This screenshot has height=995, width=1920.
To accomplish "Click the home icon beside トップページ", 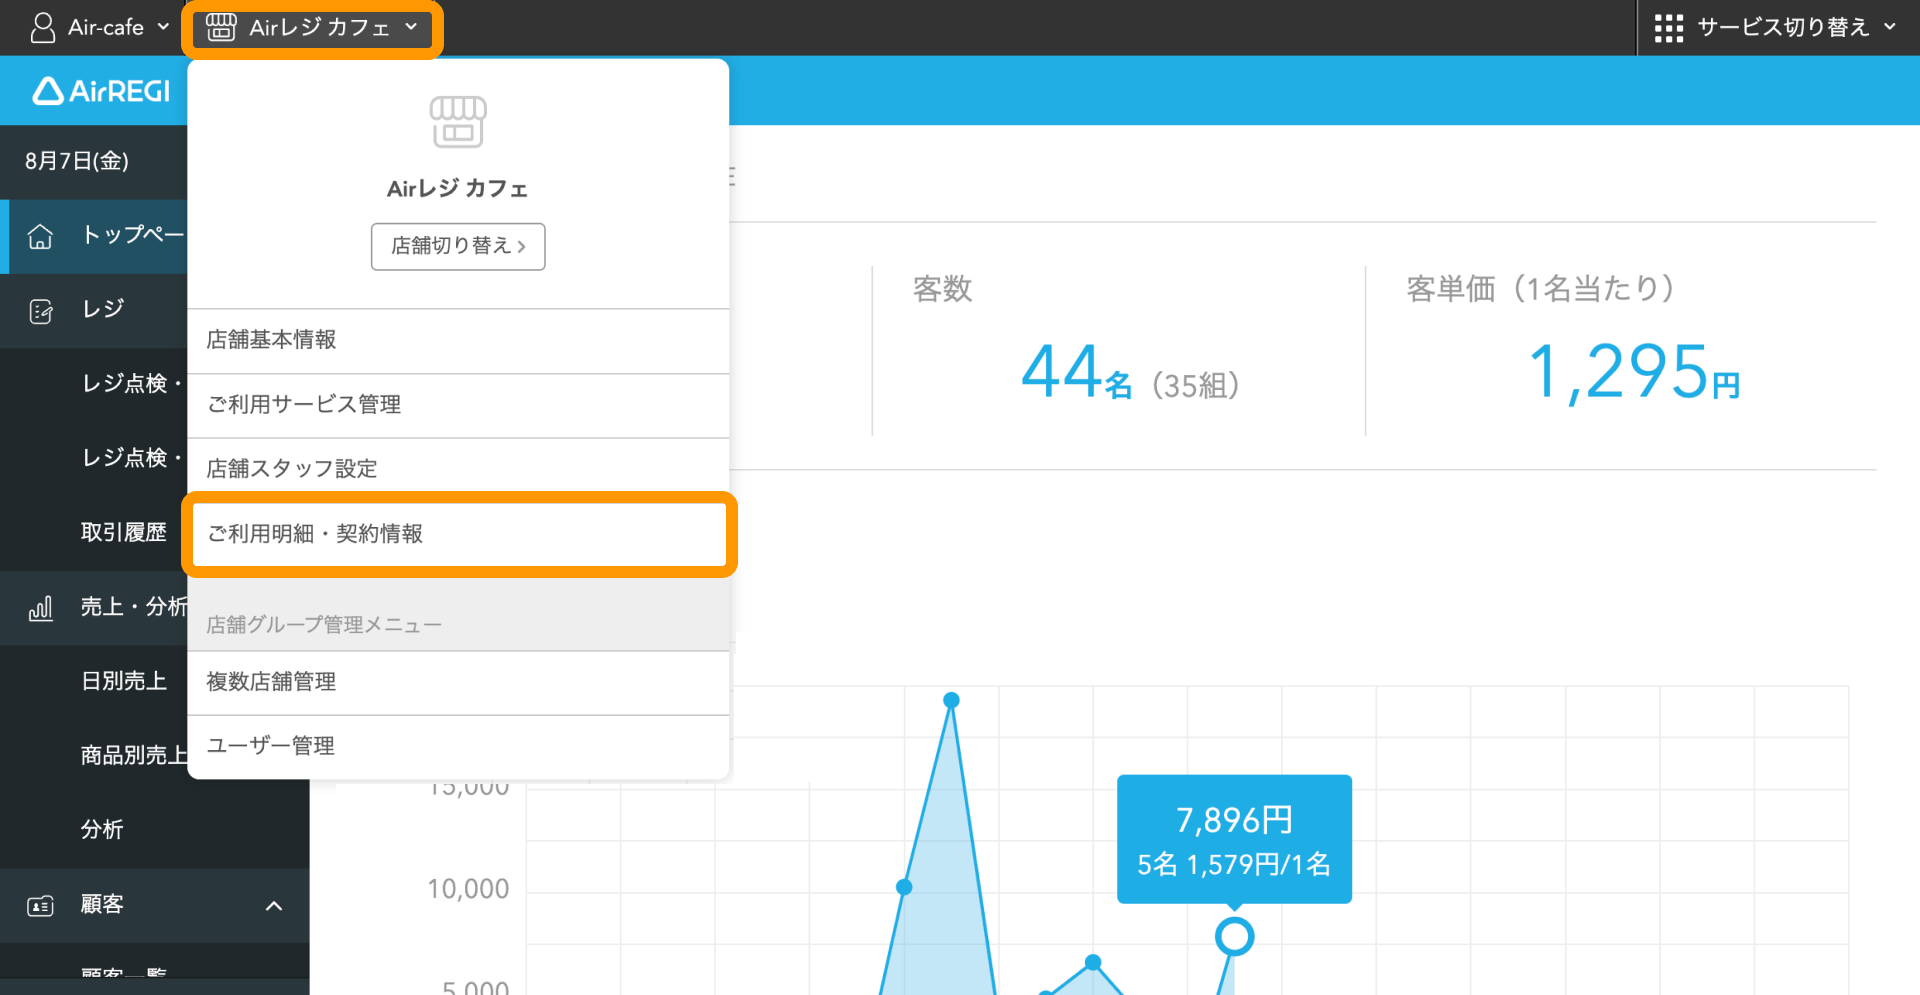I will tap(40, 236).
